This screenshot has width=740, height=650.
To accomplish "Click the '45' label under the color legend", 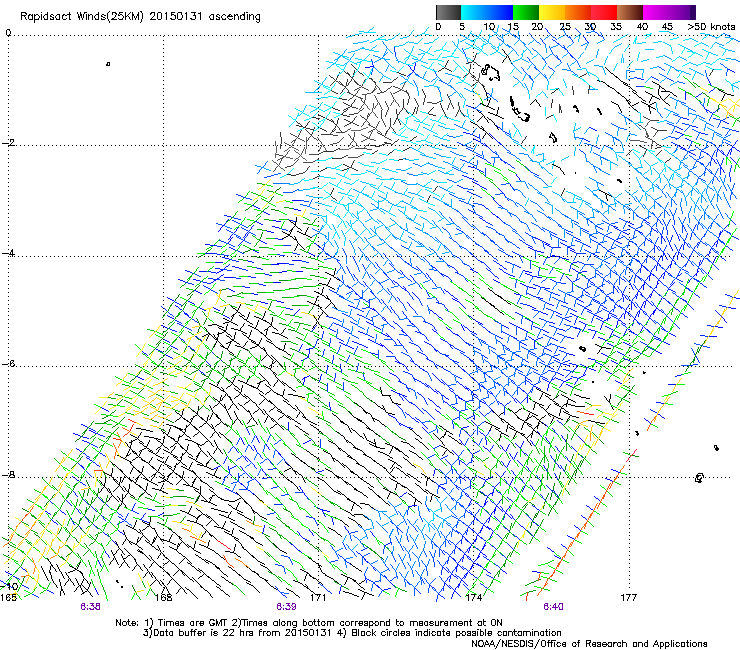I will point(667,26).
